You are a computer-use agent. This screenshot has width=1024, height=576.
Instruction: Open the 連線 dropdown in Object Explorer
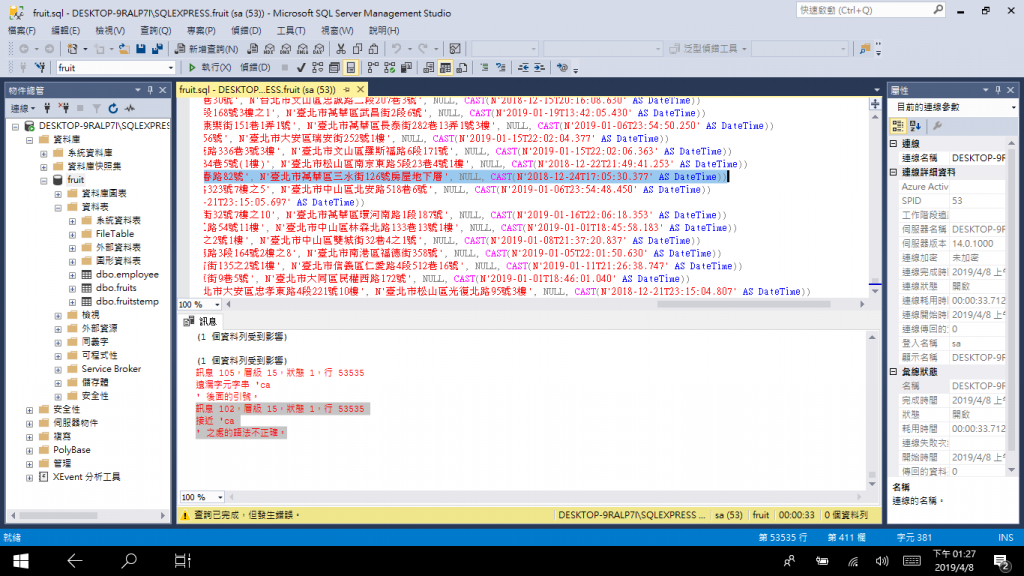pyautogui.click(x=23, y=108)
